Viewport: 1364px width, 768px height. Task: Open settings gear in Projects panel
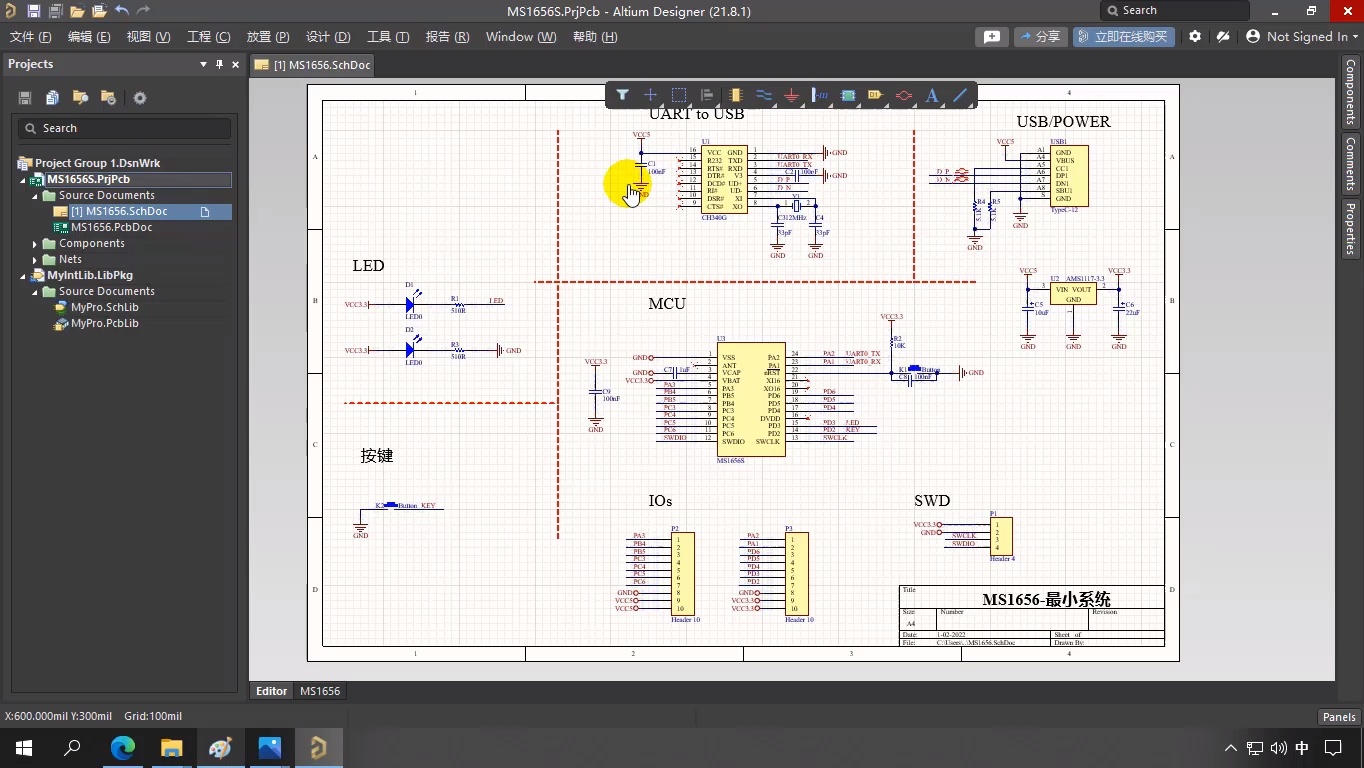(x=140, y=98)
